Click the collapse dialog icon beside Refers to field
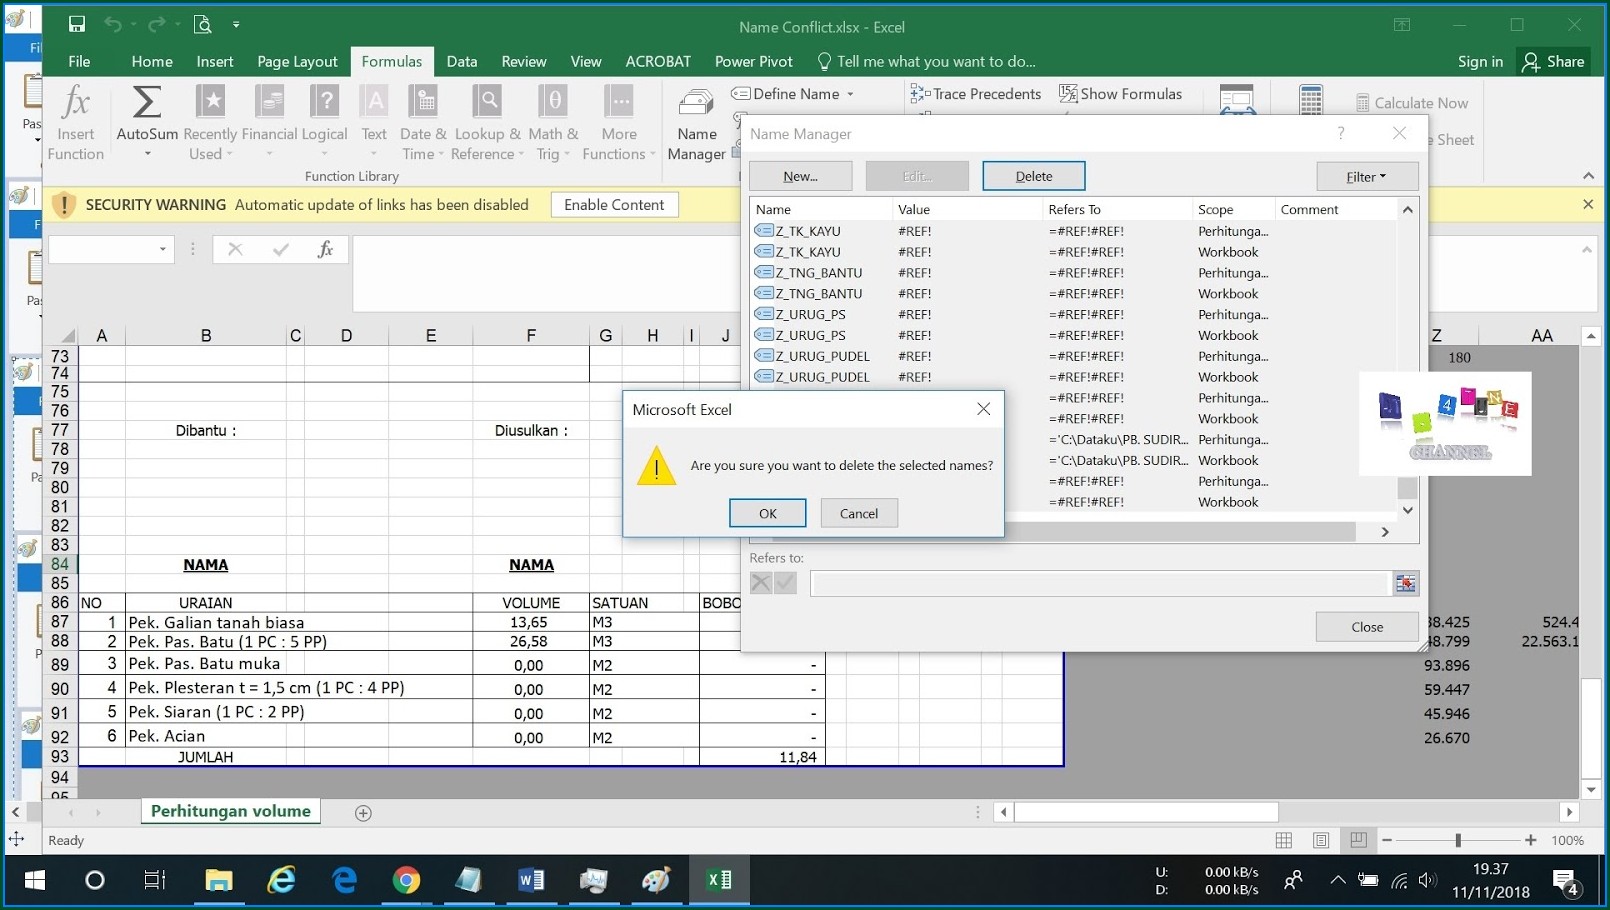 [x=1406, y=584]
